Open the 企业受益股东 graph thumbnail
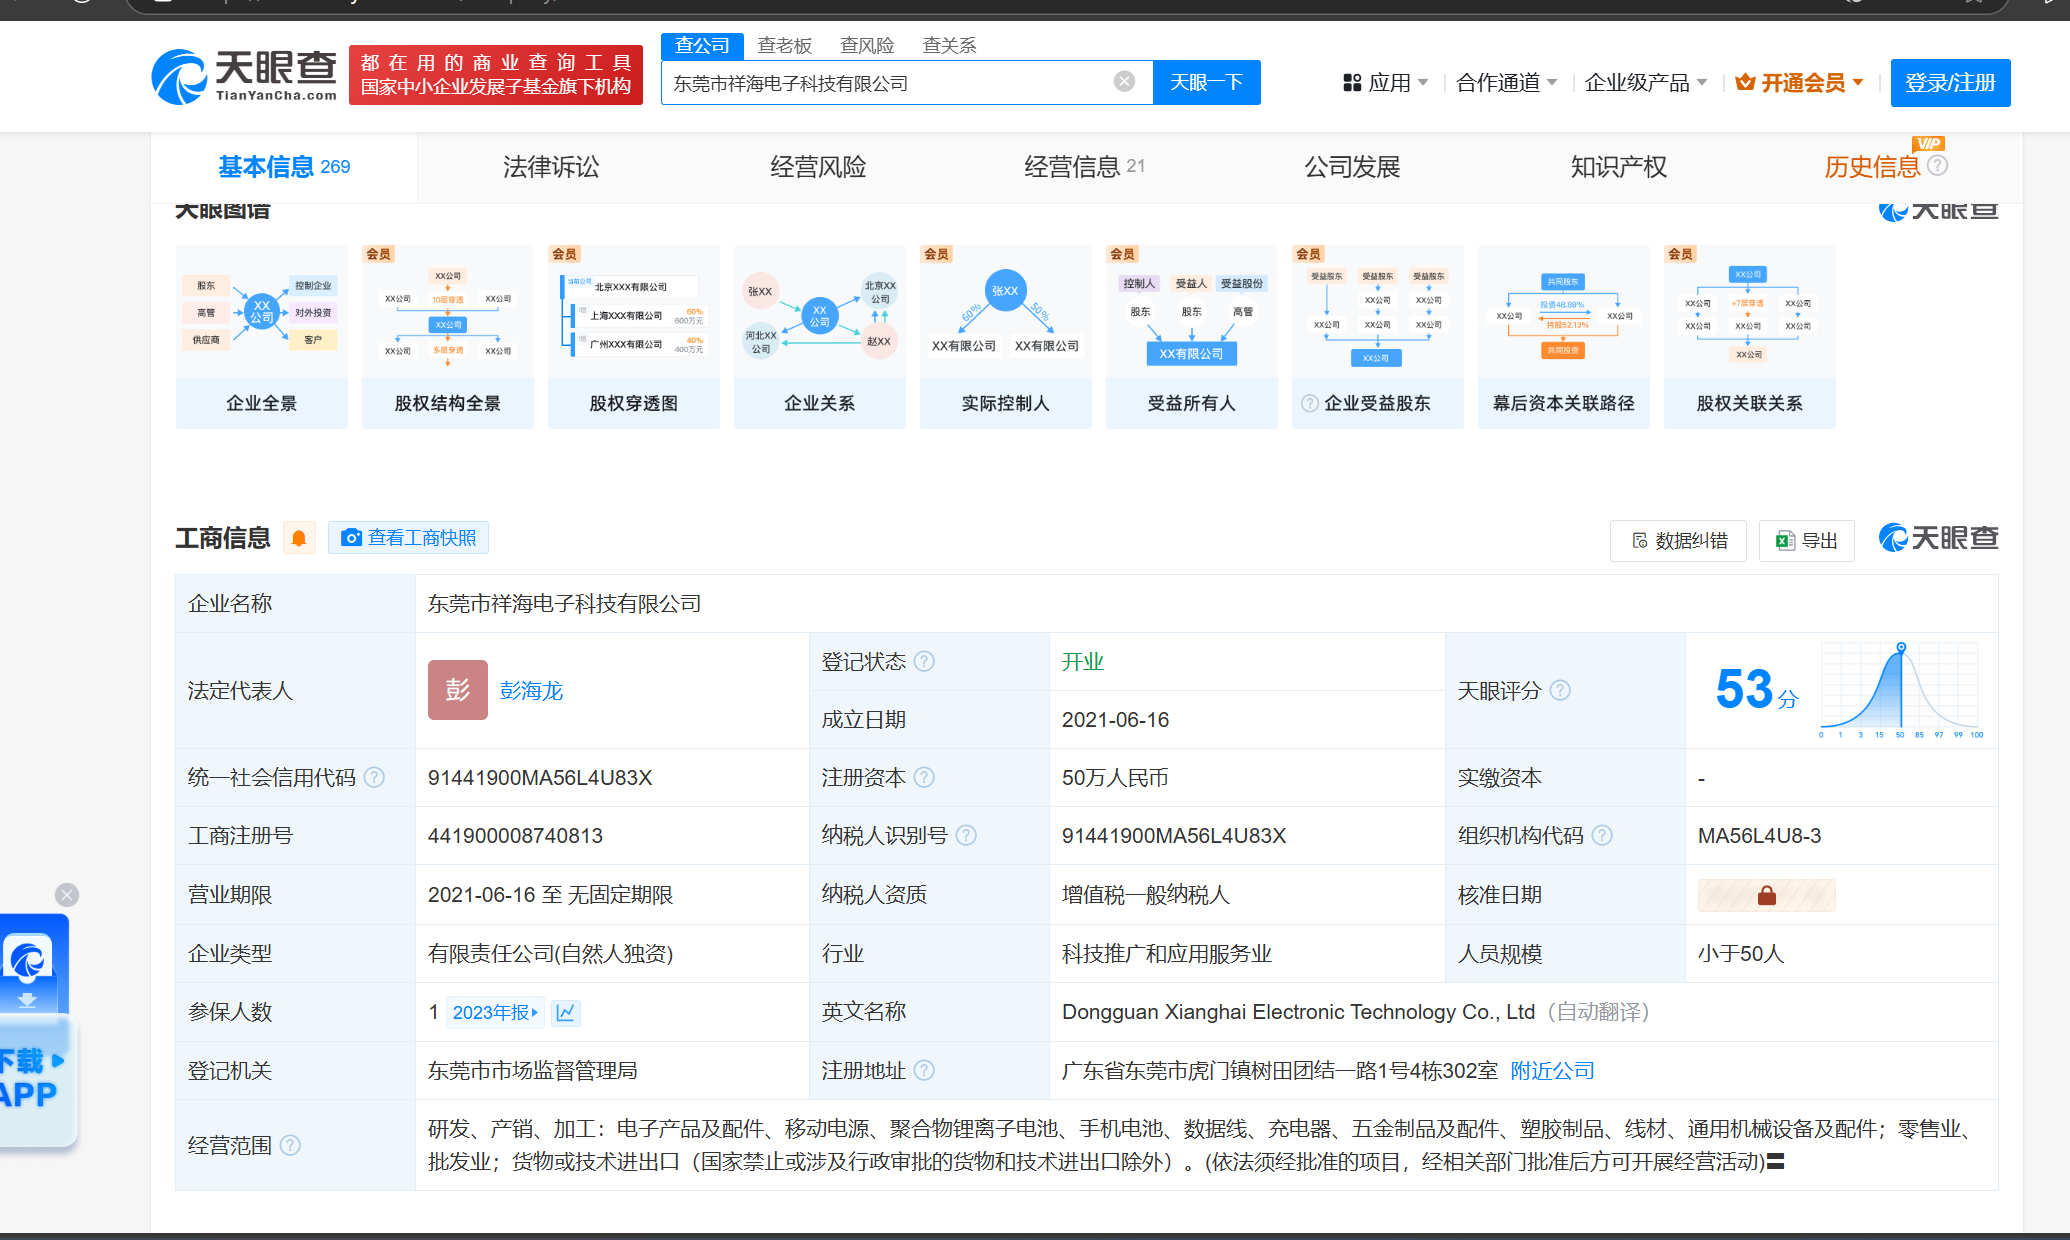 pos(1378,336)
